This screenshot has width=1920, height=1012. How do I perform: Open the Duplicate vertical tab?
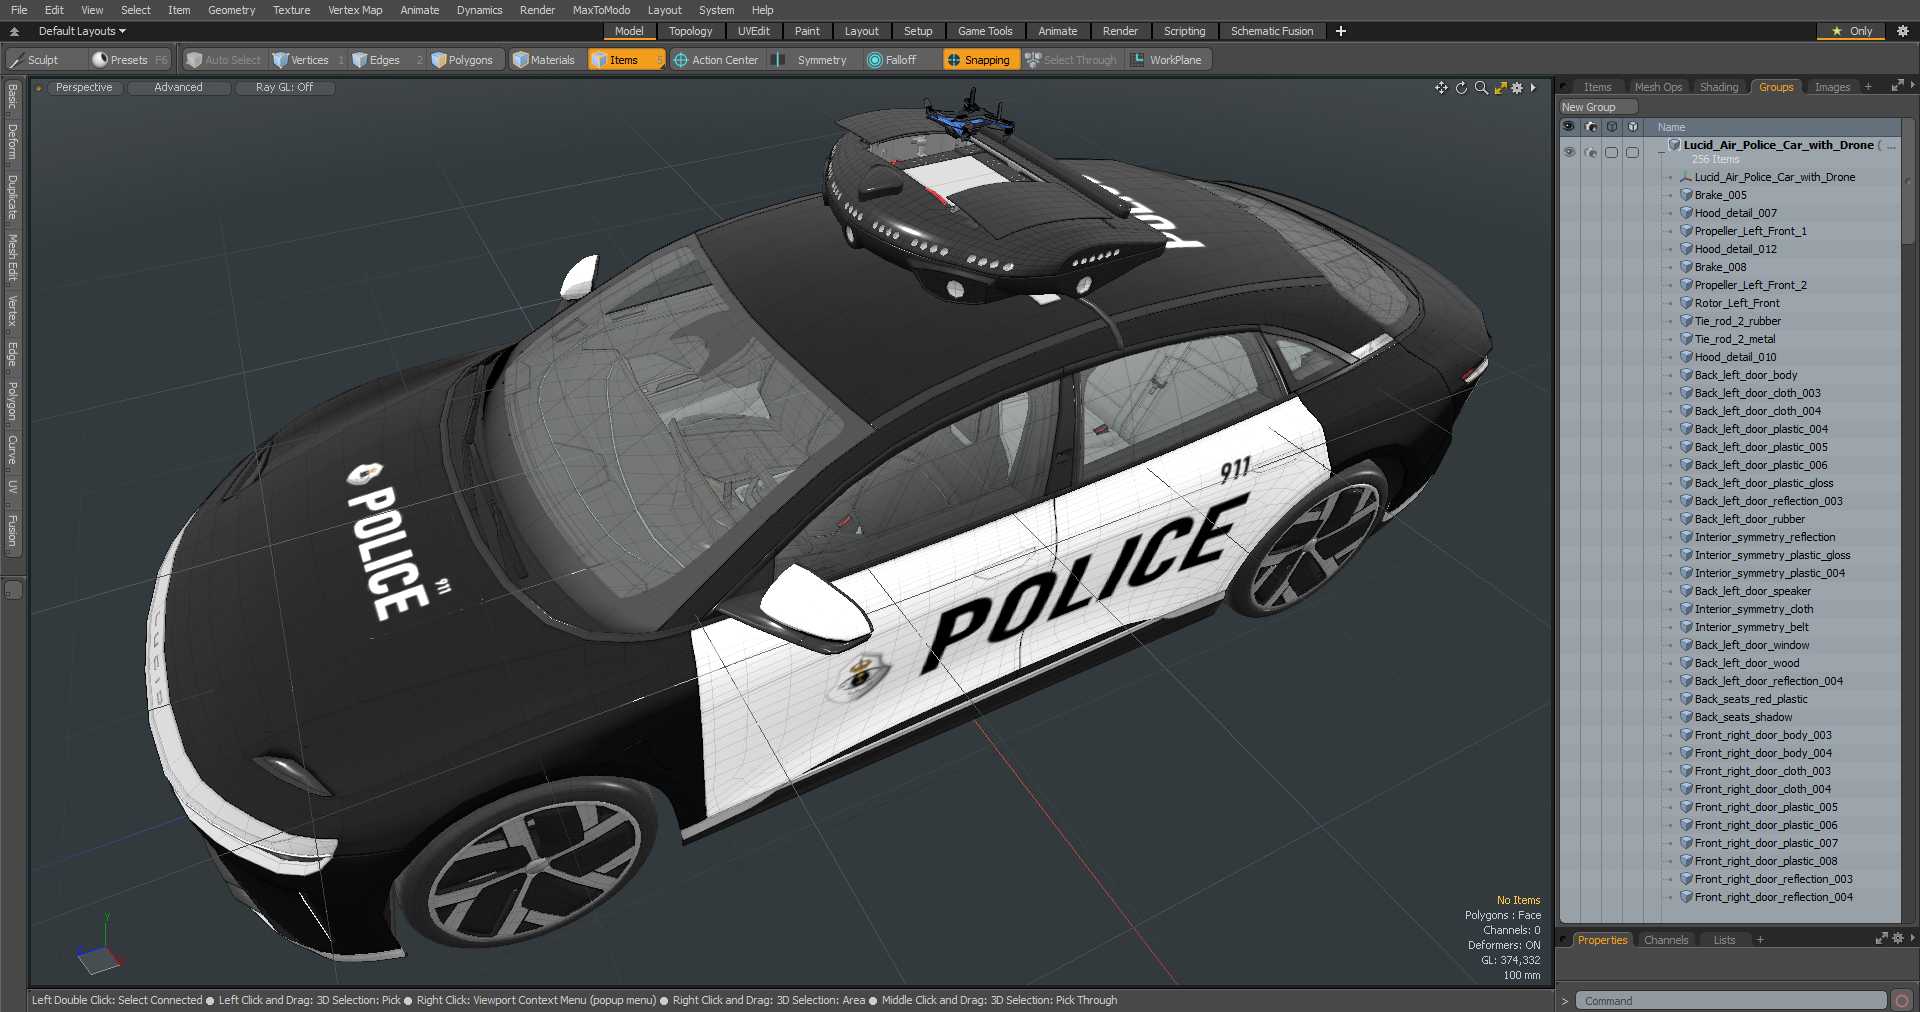click(x=12, y=197)
